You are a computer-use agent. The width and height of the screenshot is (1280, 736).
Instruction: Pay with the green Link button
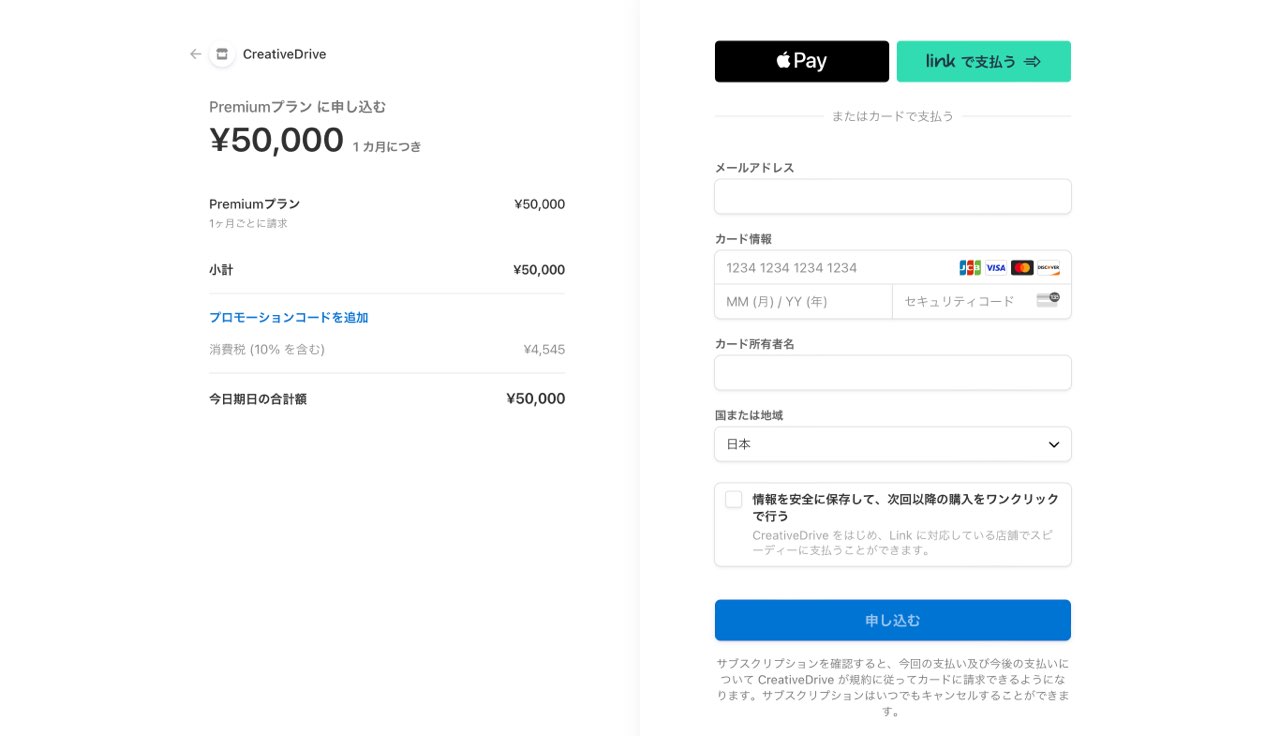(x=983, y=61)
